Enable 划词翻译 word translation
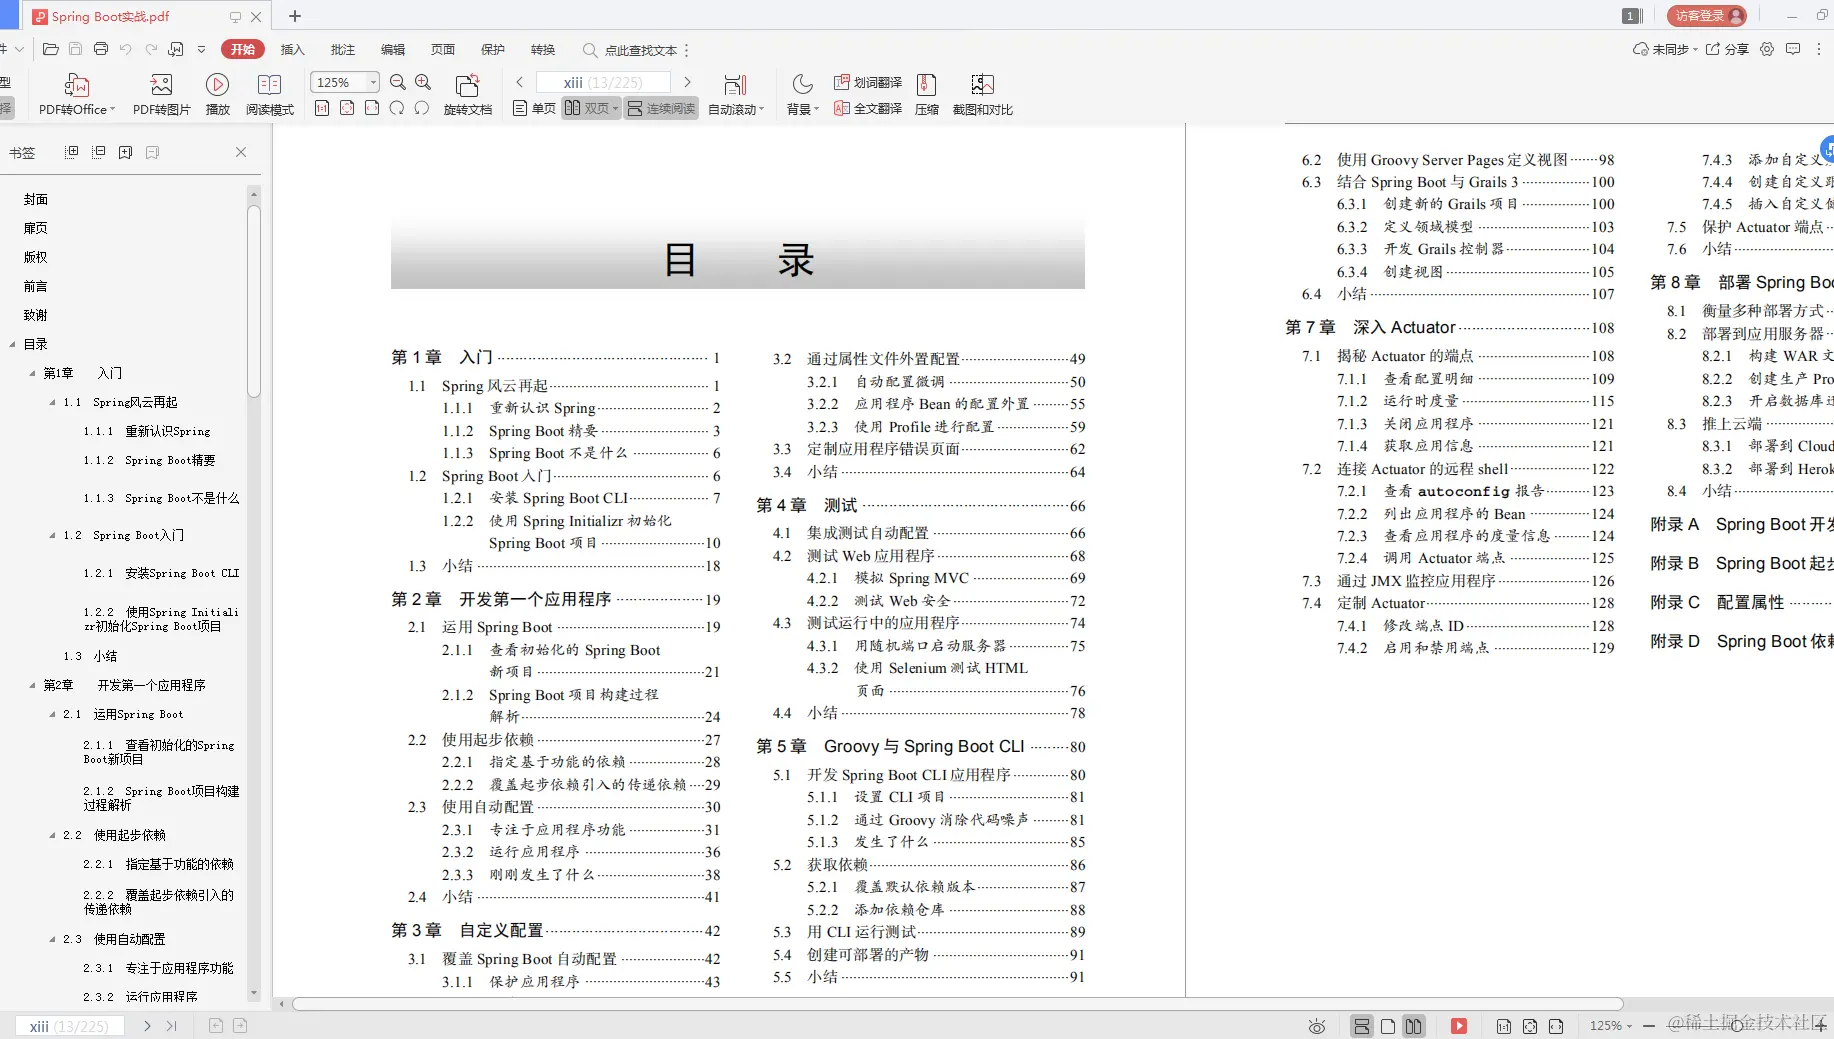Viewport: 1834px width, 1039px height. point(869,81)
